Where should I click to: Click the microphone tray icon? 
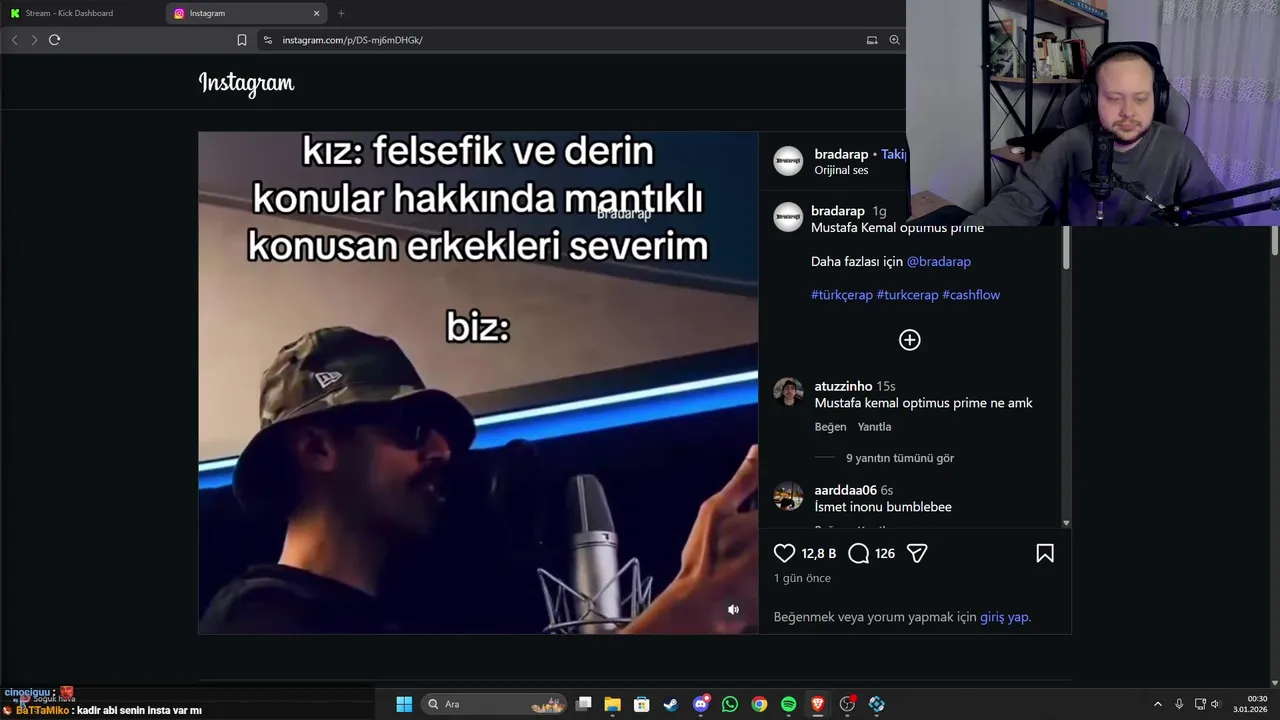click(x=1179, y=704)
